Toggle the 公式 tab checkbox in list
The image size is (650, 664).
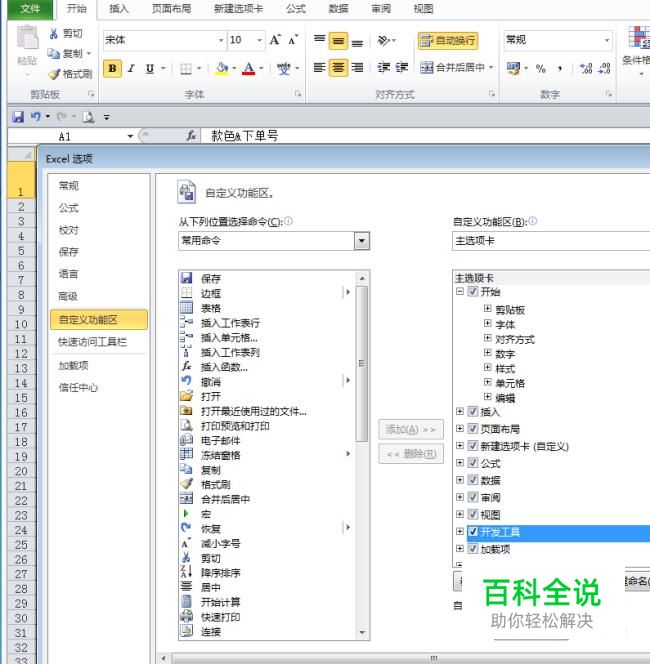tap(473, 463)
